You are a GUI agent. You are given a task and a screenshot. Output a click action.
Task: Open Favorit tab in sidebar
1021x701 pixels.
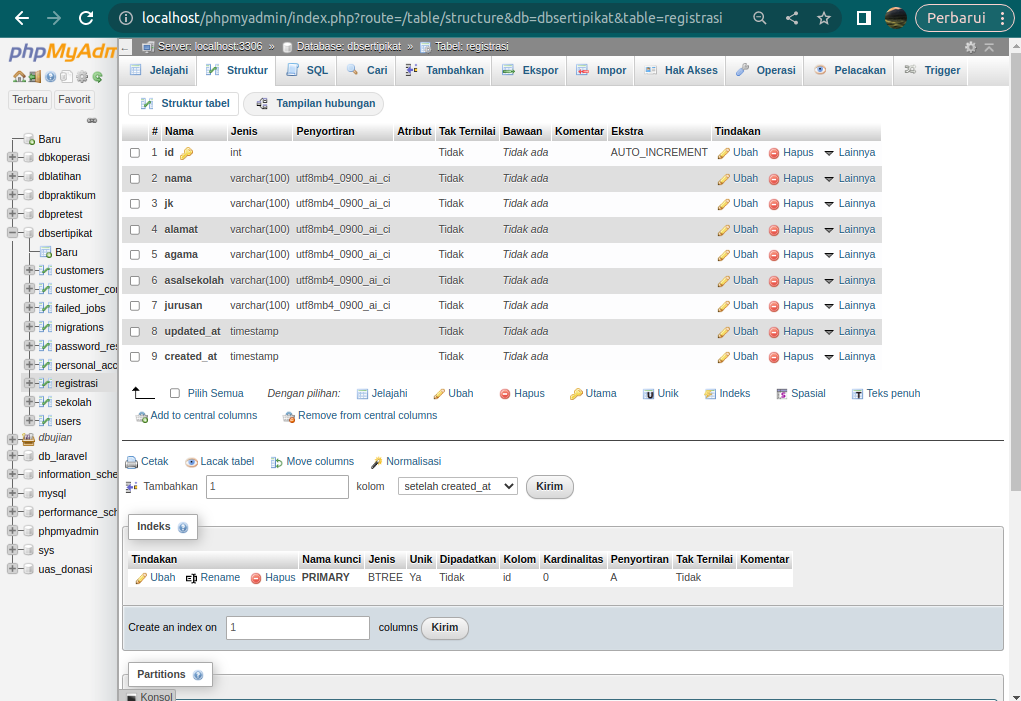74,100
